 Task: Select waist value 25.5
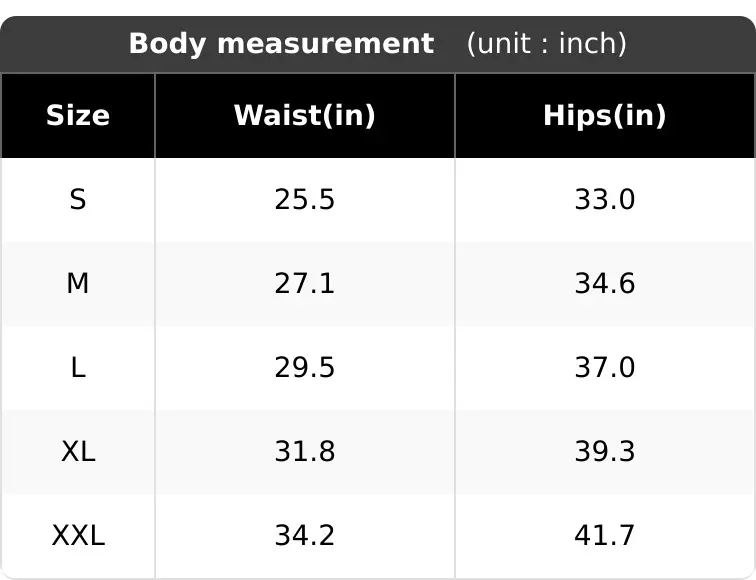point(305,200)
